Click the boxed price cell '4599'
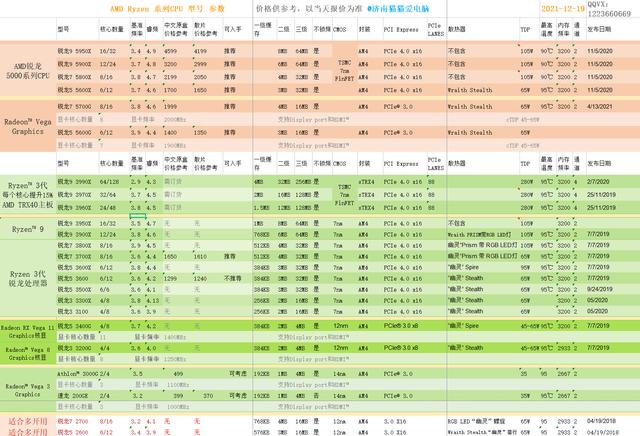 coord(170,51)
